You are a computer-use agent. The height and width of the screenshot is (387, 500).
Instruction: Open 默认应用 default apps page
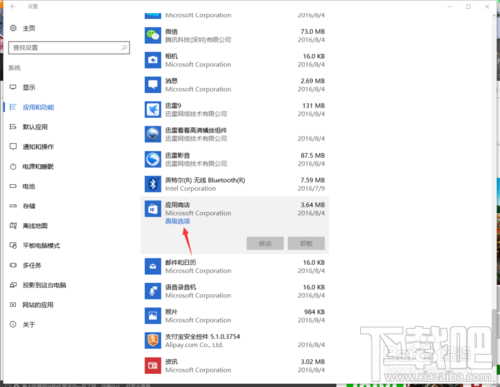coord(35,127)
